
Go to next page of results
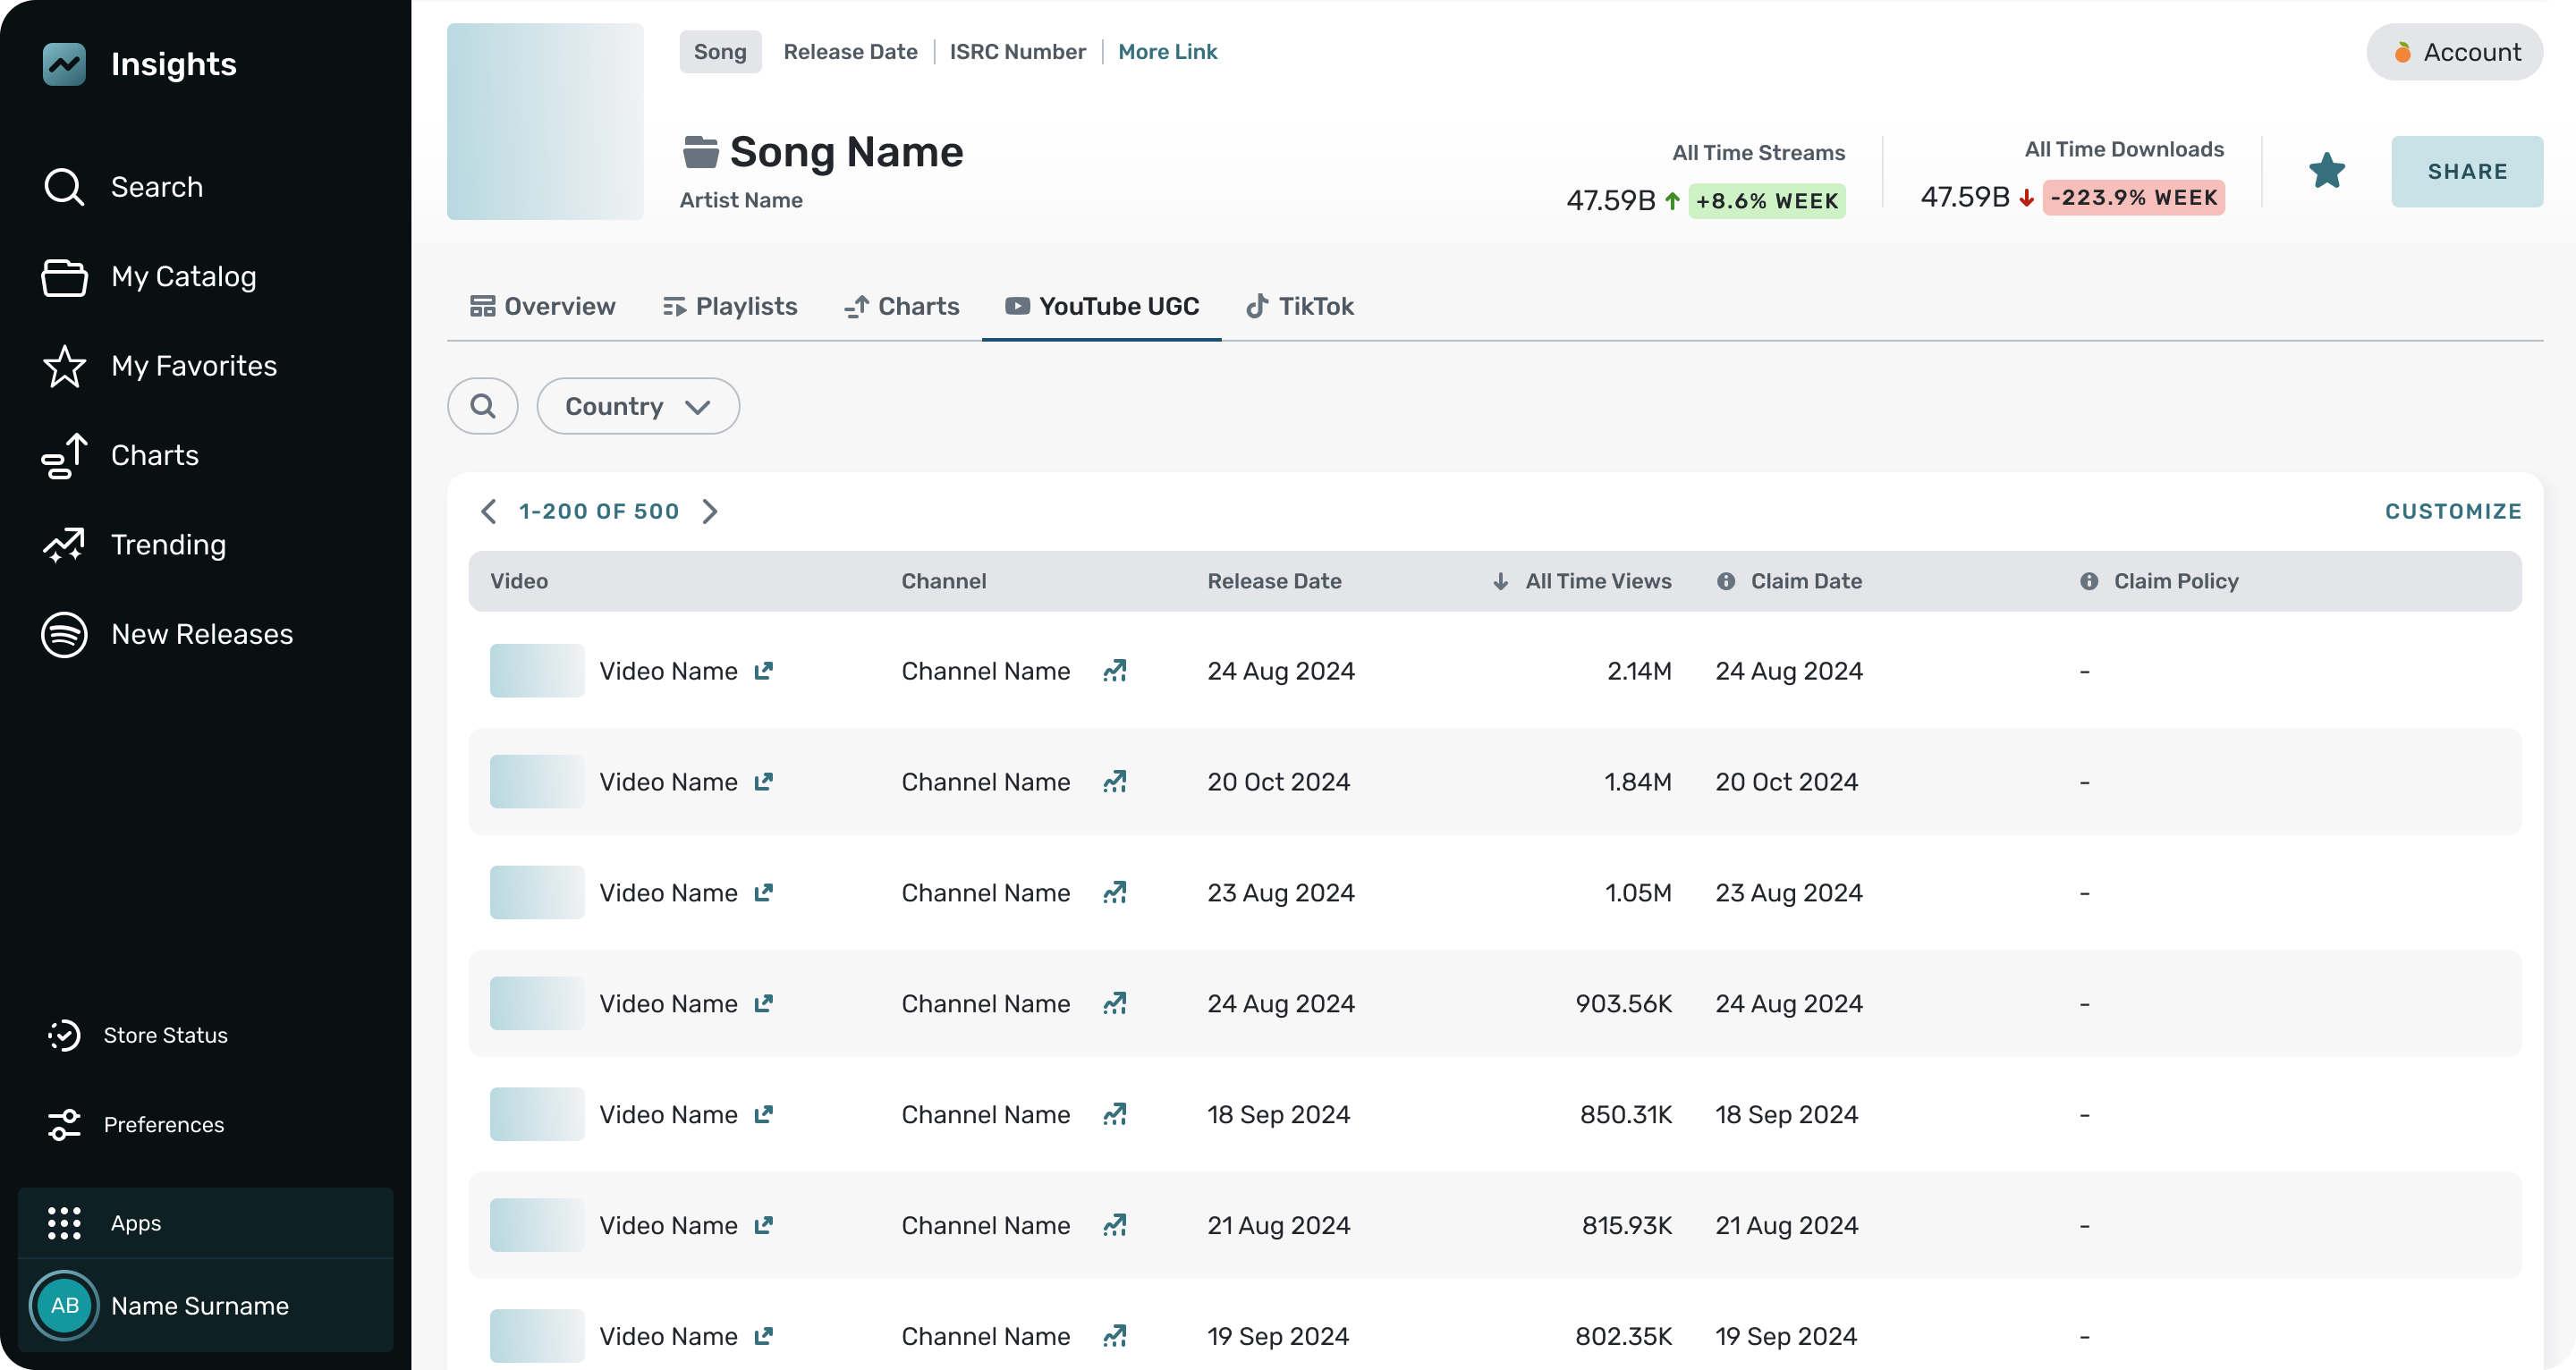pyautogui.click(x=710, y=512)
